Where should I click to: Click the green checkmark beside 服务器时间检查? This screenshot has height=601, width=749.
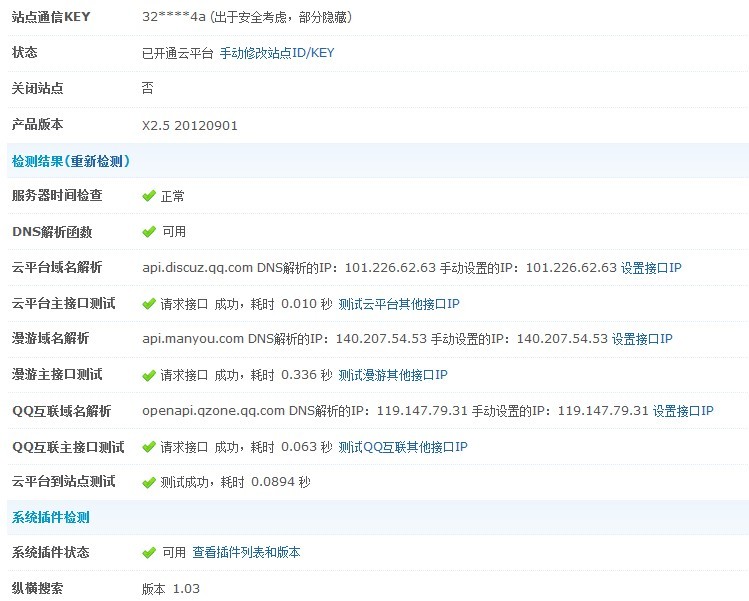149,196
